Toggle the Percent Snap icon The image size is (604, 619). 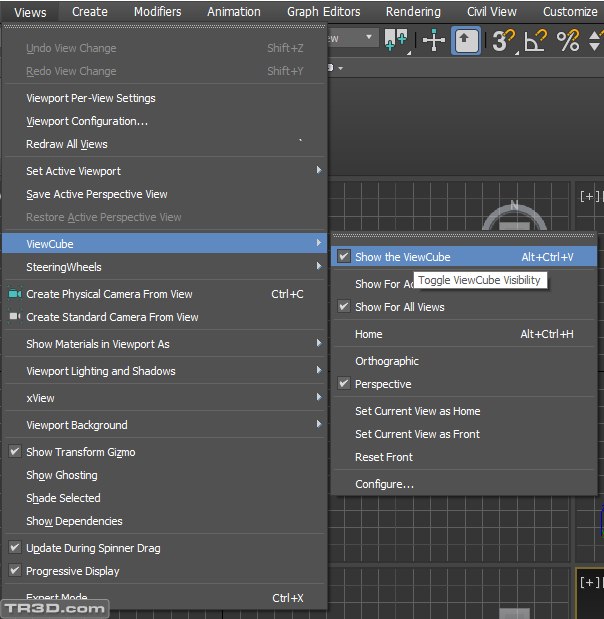coord(567,40)
